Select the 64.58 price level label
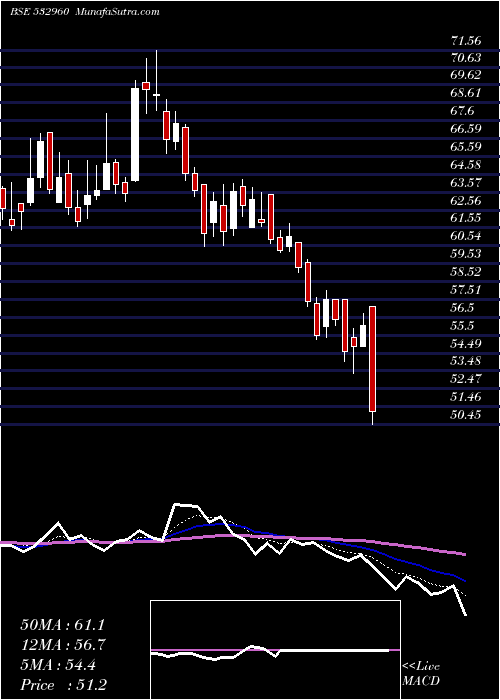The height and width of the screenshot is (700, 500). click(466, 164)
